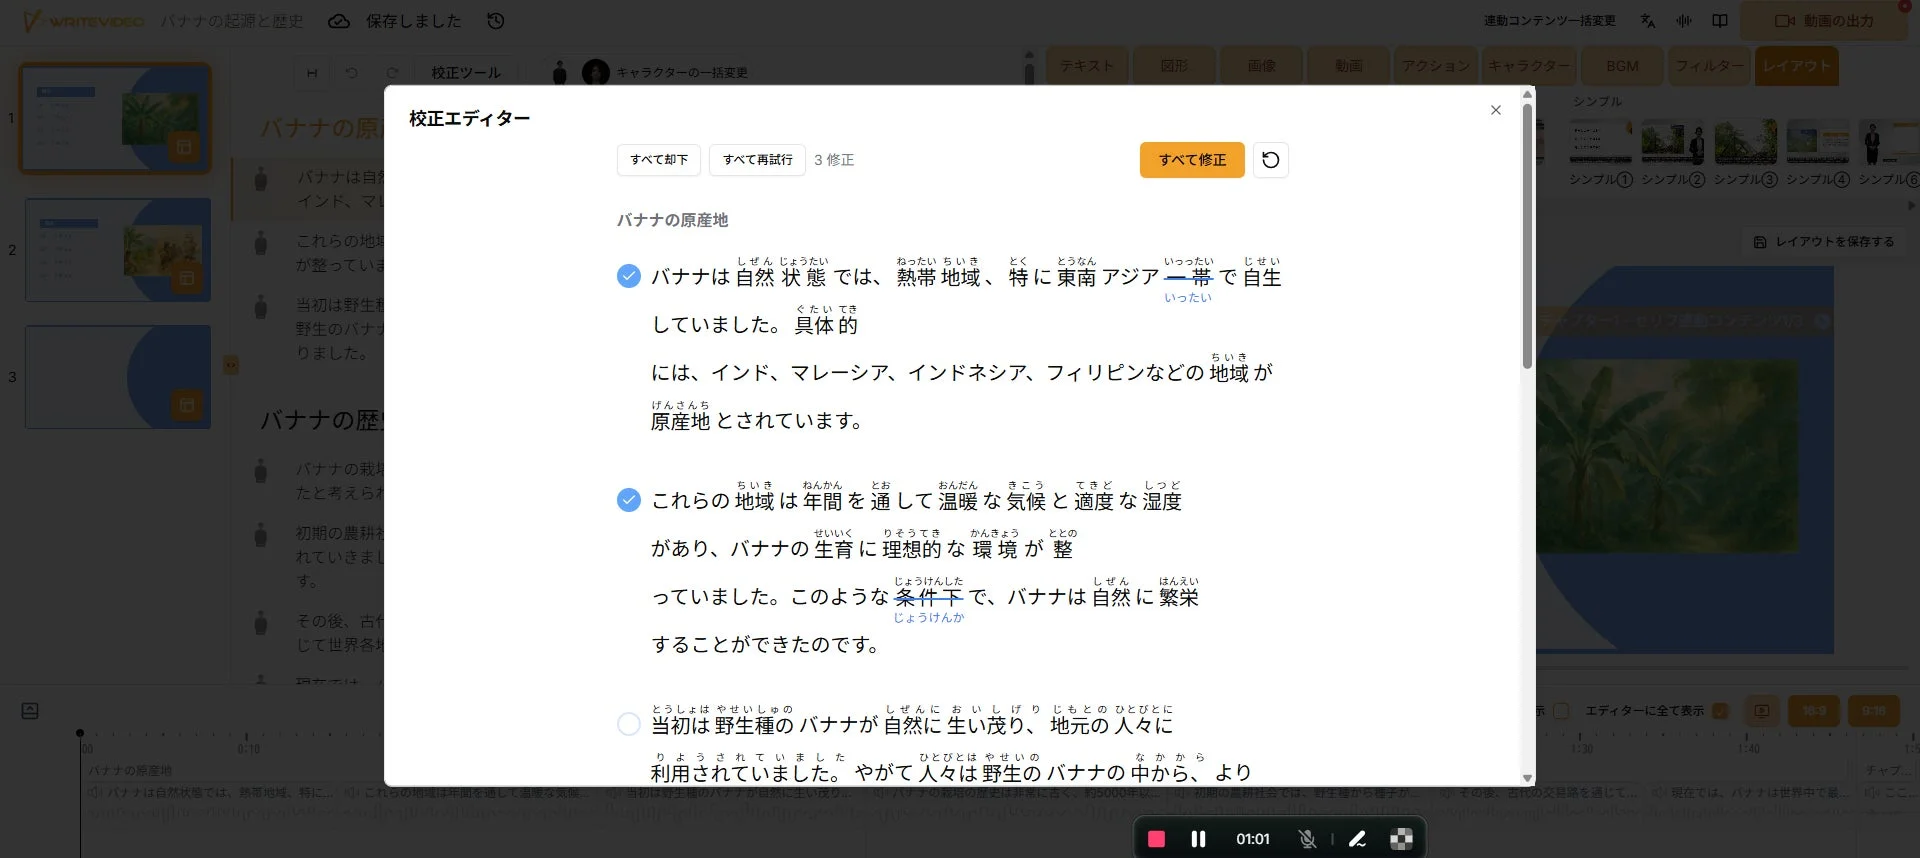Image resolution: width=1920 pixels, height=858 pixels.
Task: Select slide 3 thumbnail
Action: coord(118,377)
